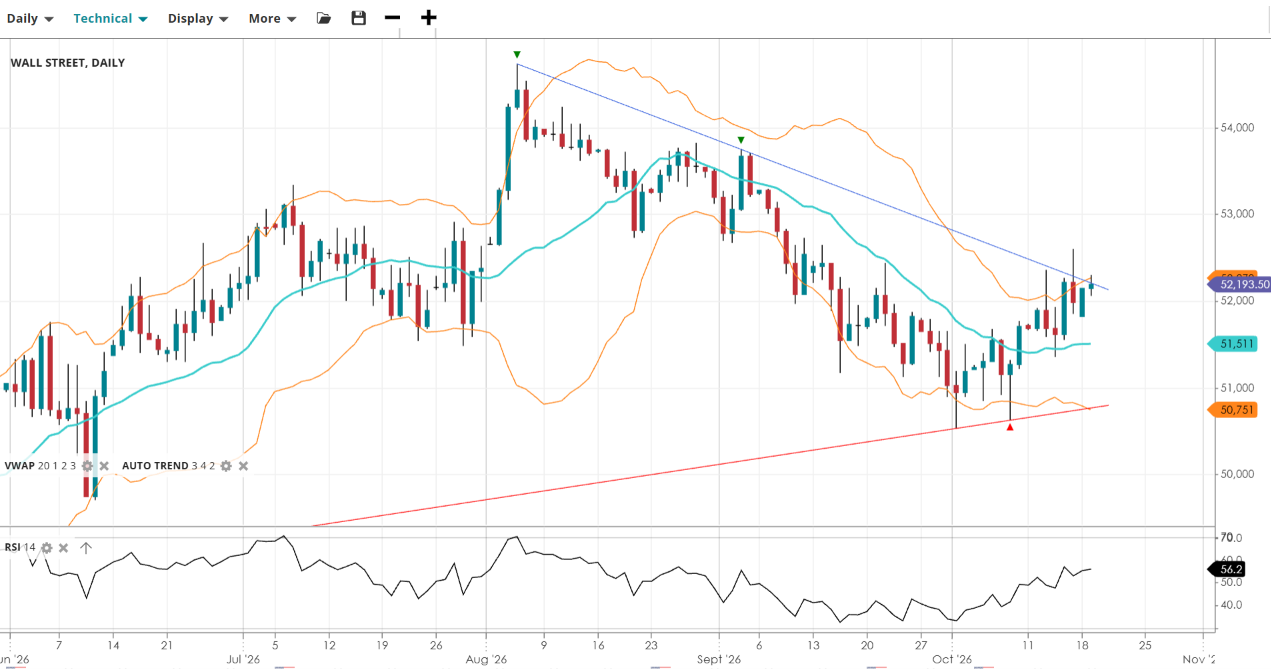Screen dimensions: 1271x669
Task: Click the RSI 14 indicator label
Action: coord(20,548)
